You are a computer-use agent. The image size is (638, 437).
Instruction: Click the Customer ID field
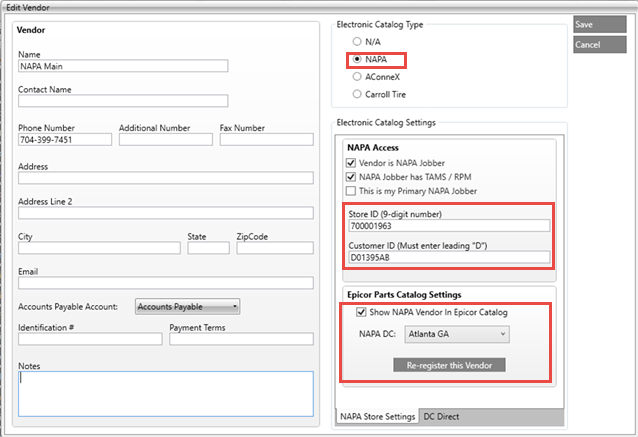pyautogui.click(x=449, y=257)
